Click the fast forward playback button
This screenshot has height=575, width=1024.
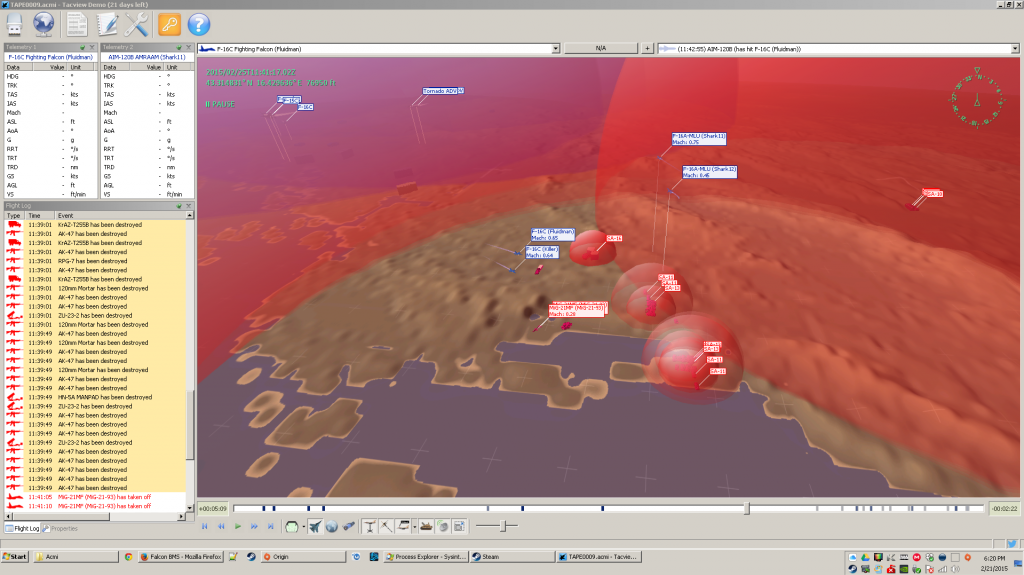pos(254,526)
